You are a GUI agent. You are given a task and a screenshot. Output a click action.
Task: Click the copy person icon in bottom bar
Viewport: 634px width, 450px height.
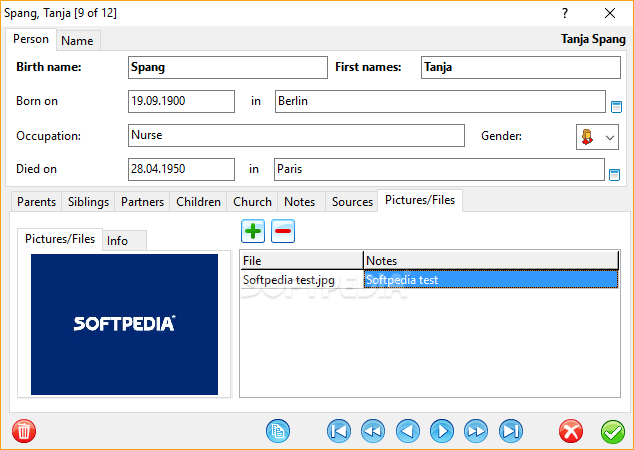tap(278, 431)
